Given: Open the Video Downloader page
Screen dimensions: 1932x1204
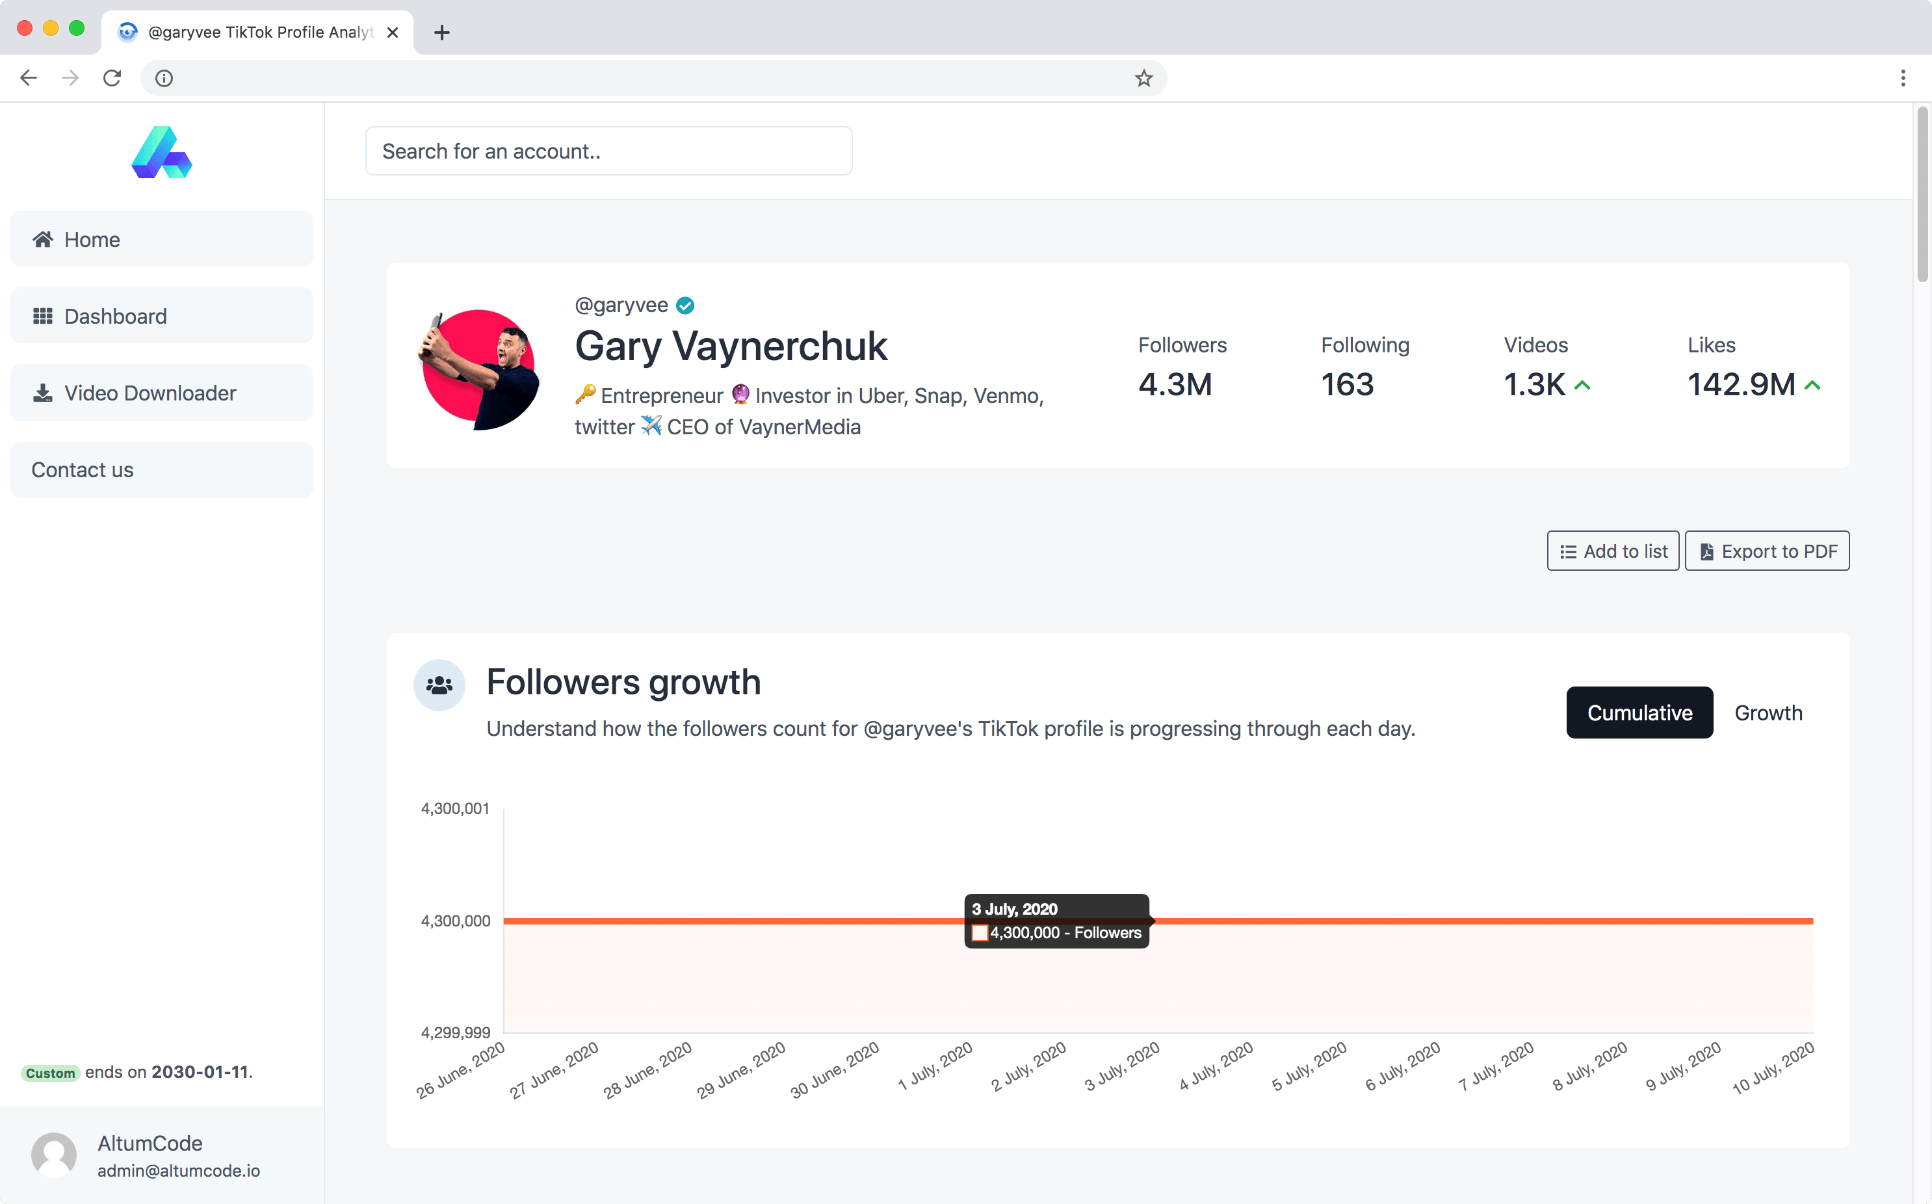Looking at the screenshot, I should point(161,393).
